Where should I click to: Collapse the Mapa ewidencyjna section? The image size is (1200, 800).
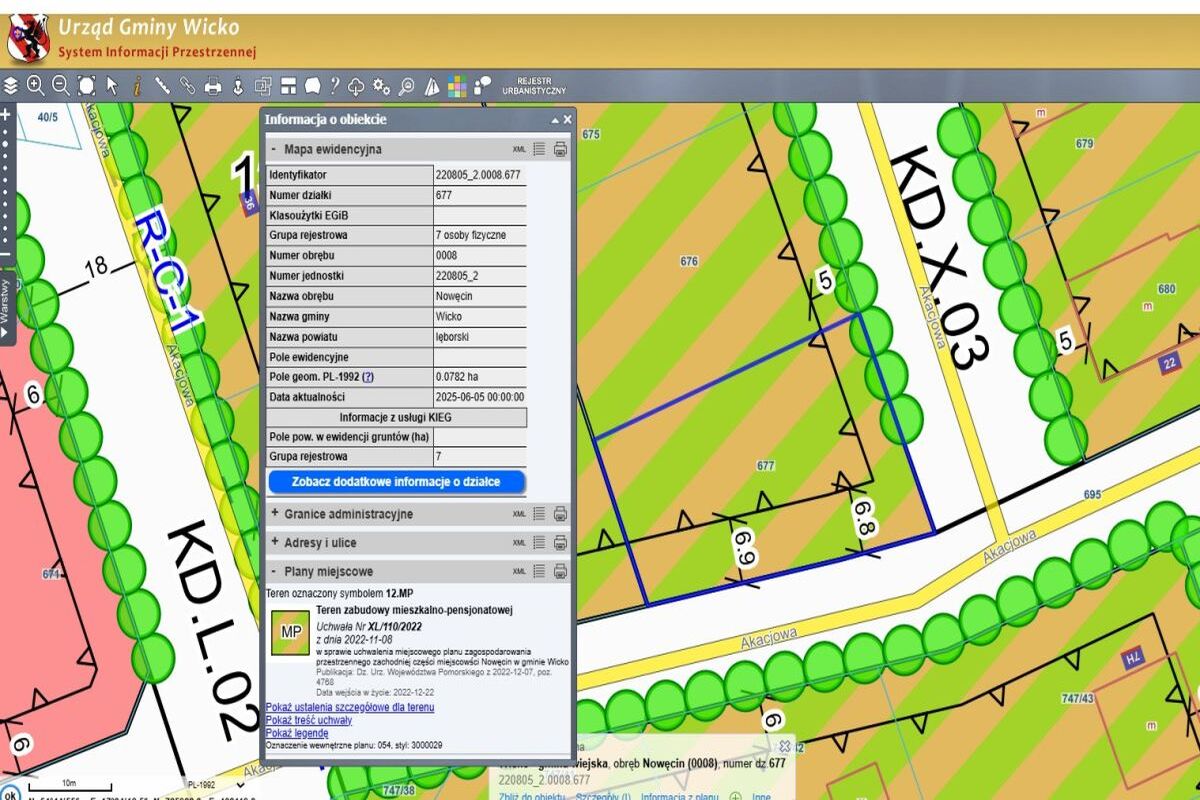274,150
